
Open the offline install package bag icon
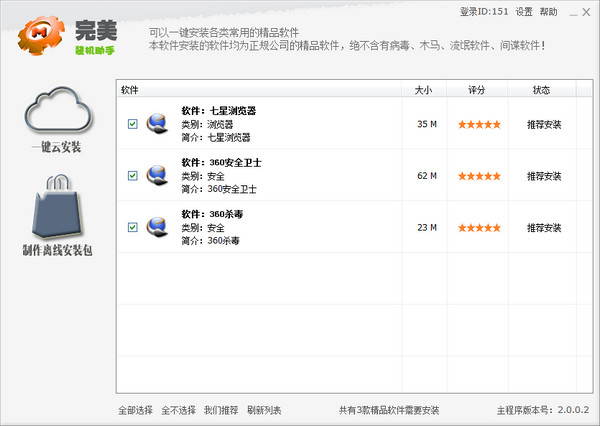coord(57,207)
